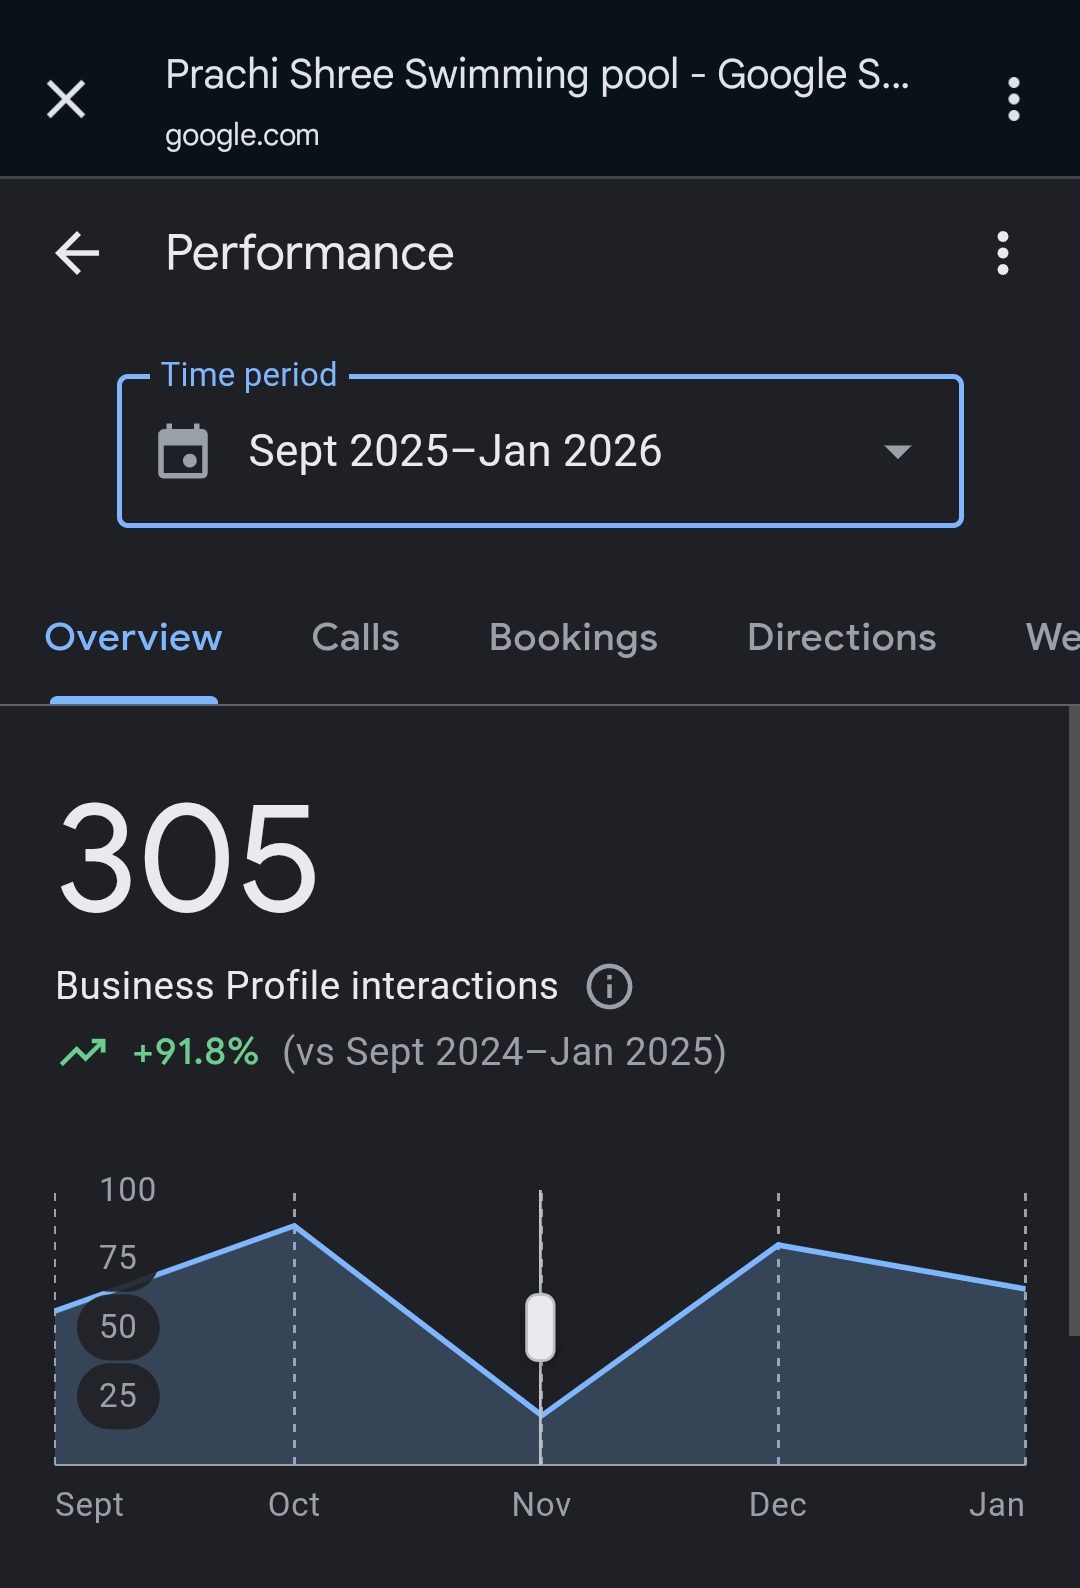Click the green trending-up arrow icon
This screenshot has height=1588, width=1080.
coord(84,1052)
